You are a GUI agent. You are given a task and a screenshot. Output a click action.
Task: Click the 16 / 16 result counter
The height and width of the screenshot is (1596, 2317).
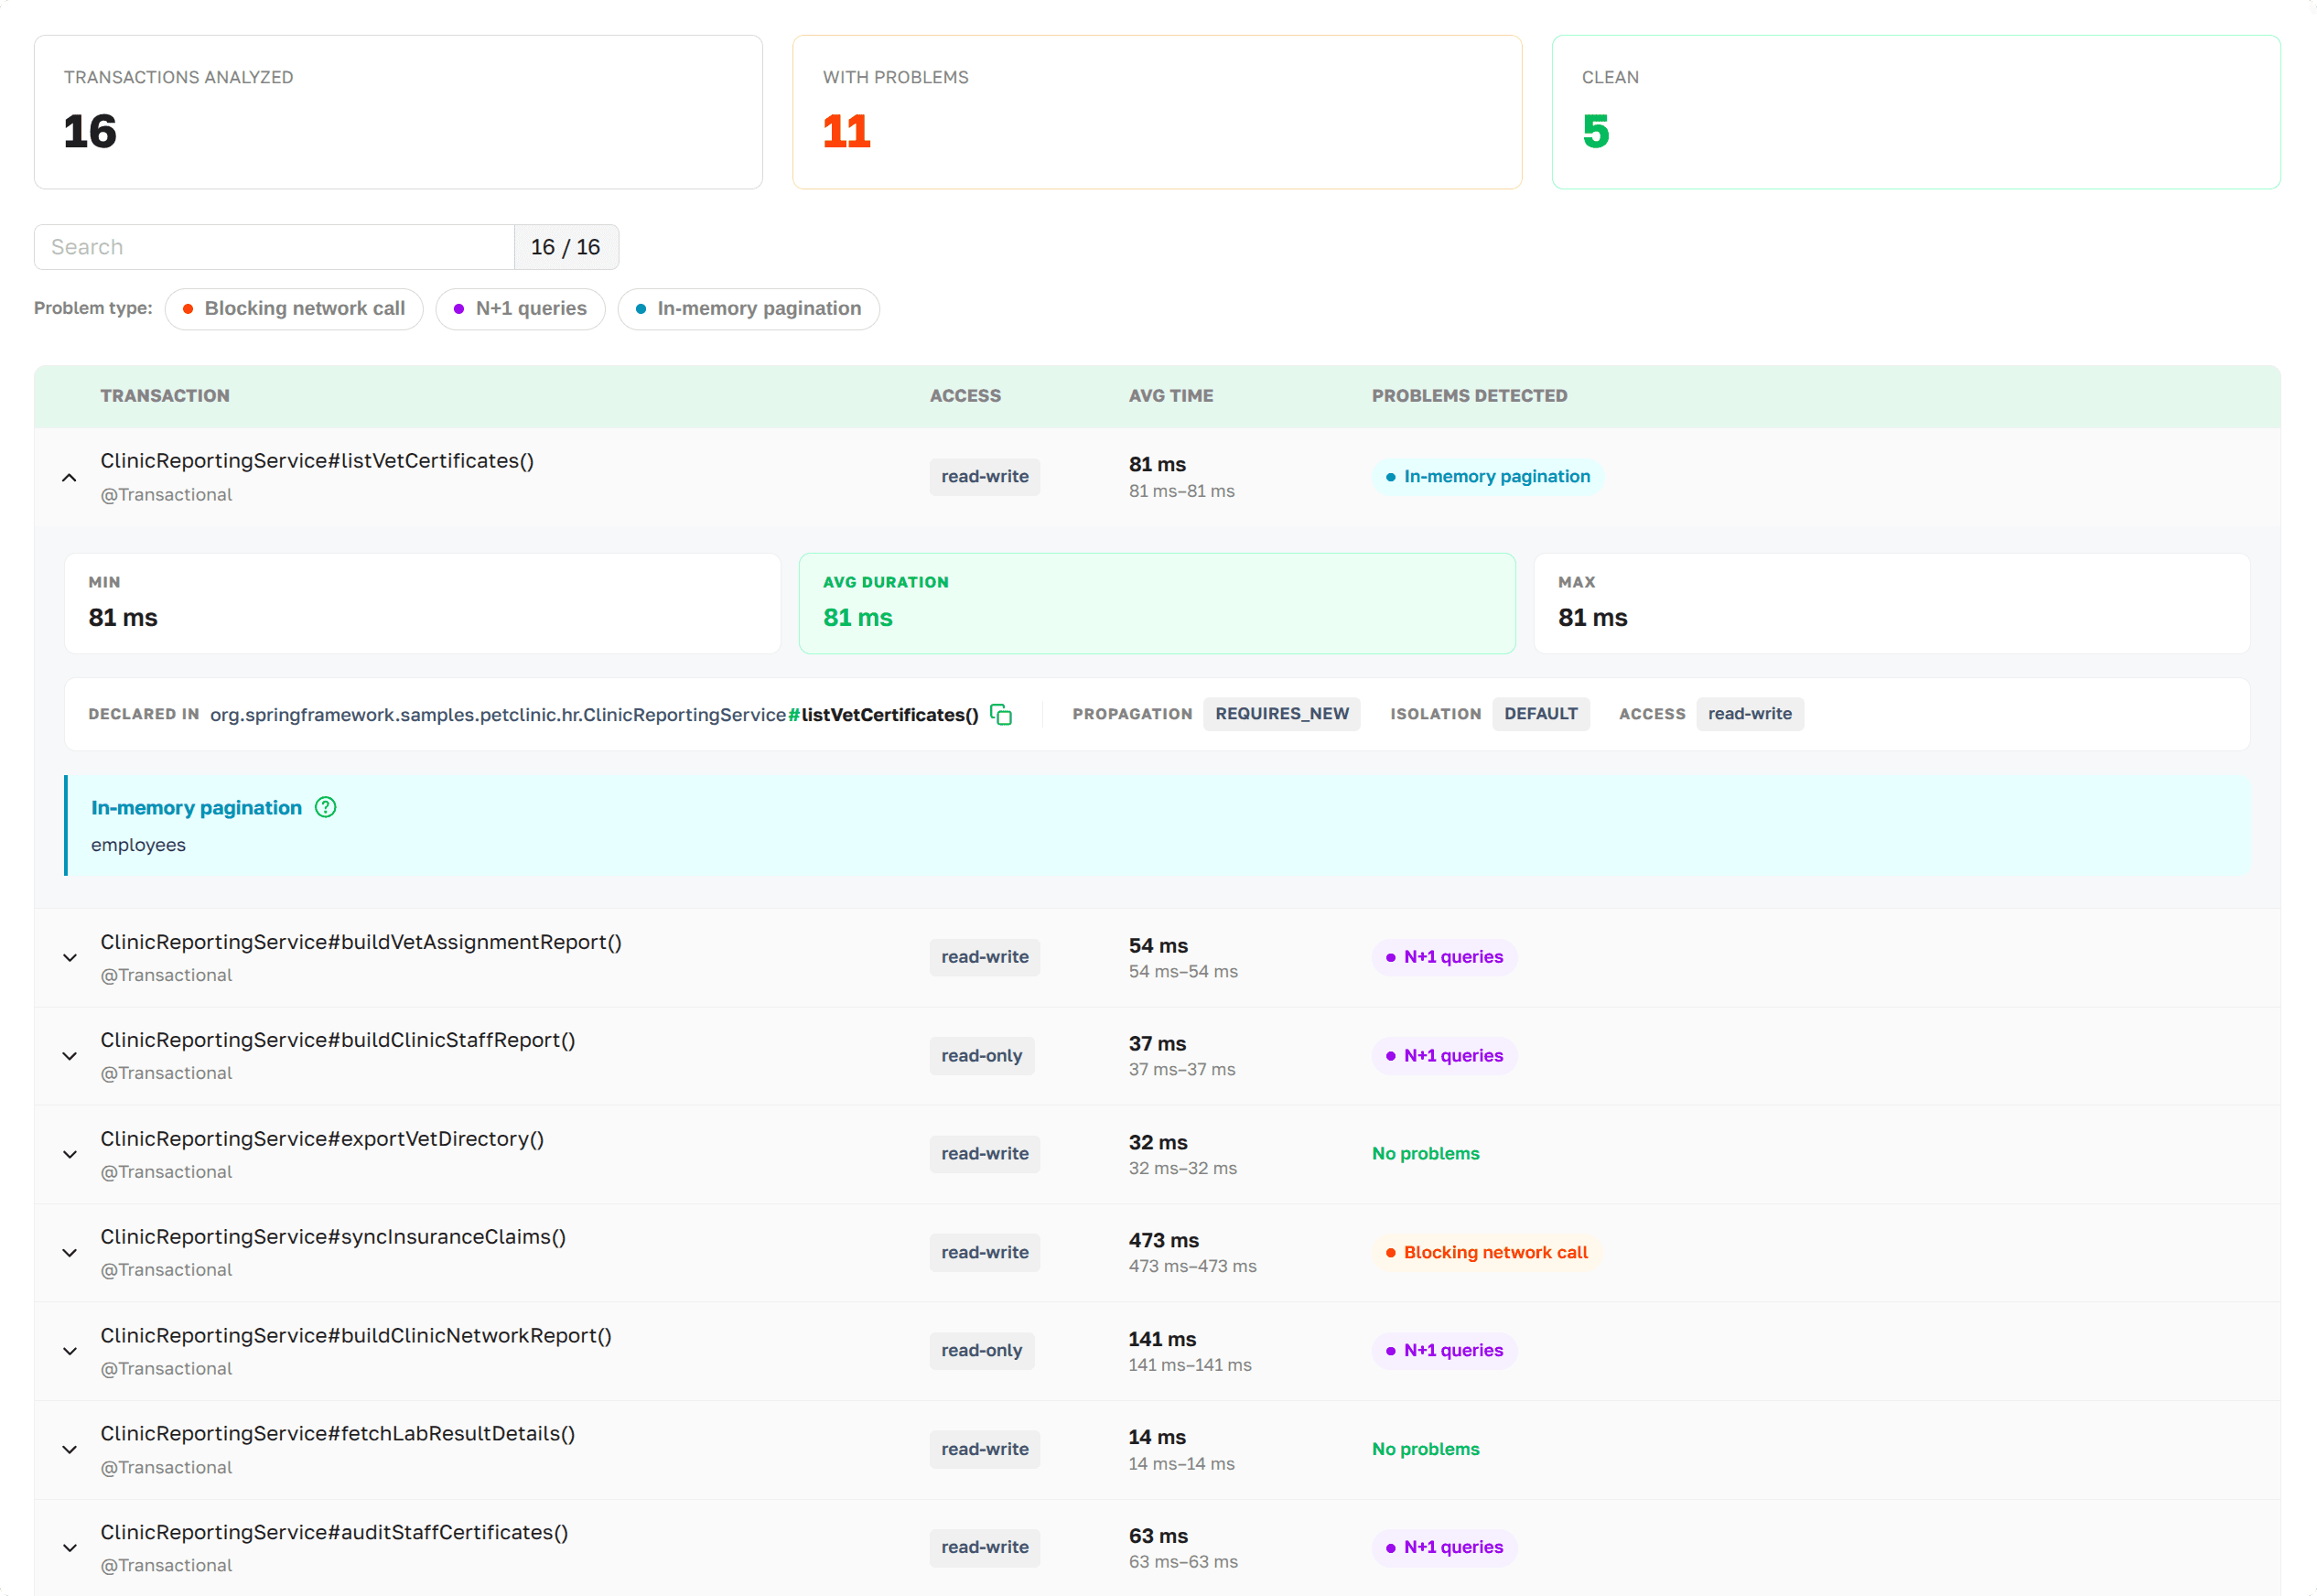pos(566,247)
